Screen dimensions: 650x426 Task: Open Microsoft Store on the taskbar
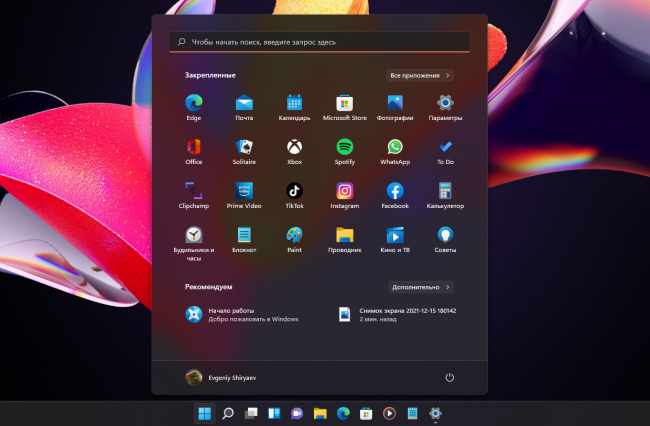(x=366, y=413)
